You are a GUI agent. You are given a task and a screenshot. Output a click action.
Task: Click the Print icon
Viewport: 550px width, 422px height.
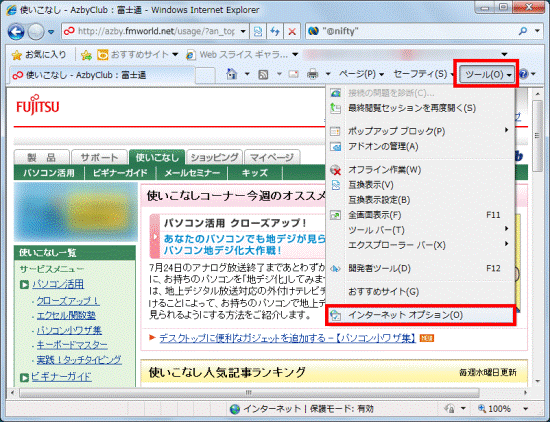tap(313, 74)
